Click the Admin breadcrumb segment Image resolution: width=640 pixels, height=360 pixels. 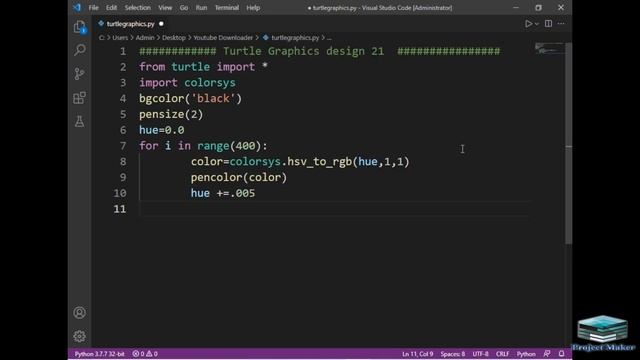pyautogui.click(x=145, y=38)
